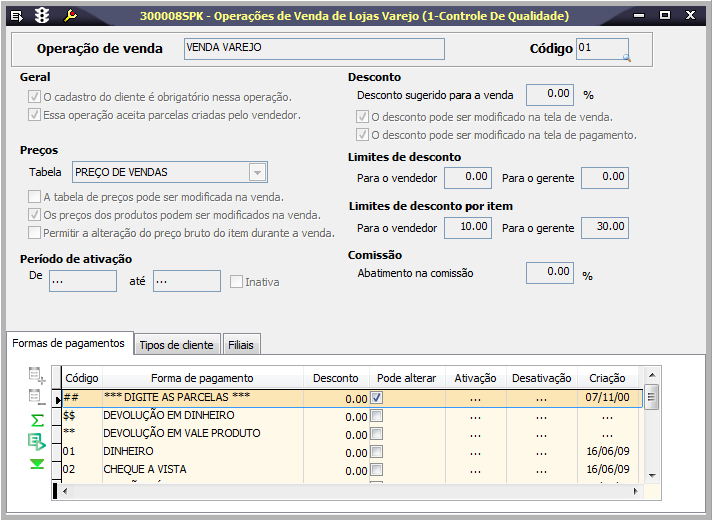This screenshot has height=520, width=712.
Task: Click the Desconto column header
Action: (x=335, y=378)
